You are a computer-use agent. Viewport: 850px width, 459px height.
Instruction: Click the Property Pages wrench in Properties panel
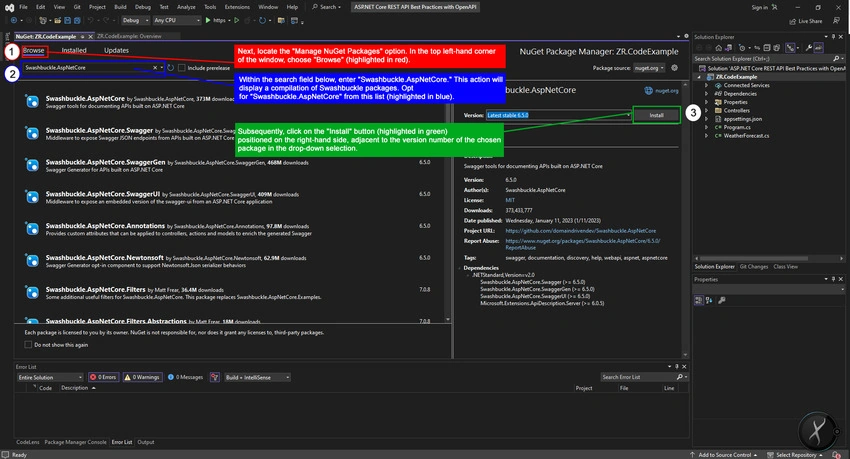pyautogui.click(x=722, y=300)
